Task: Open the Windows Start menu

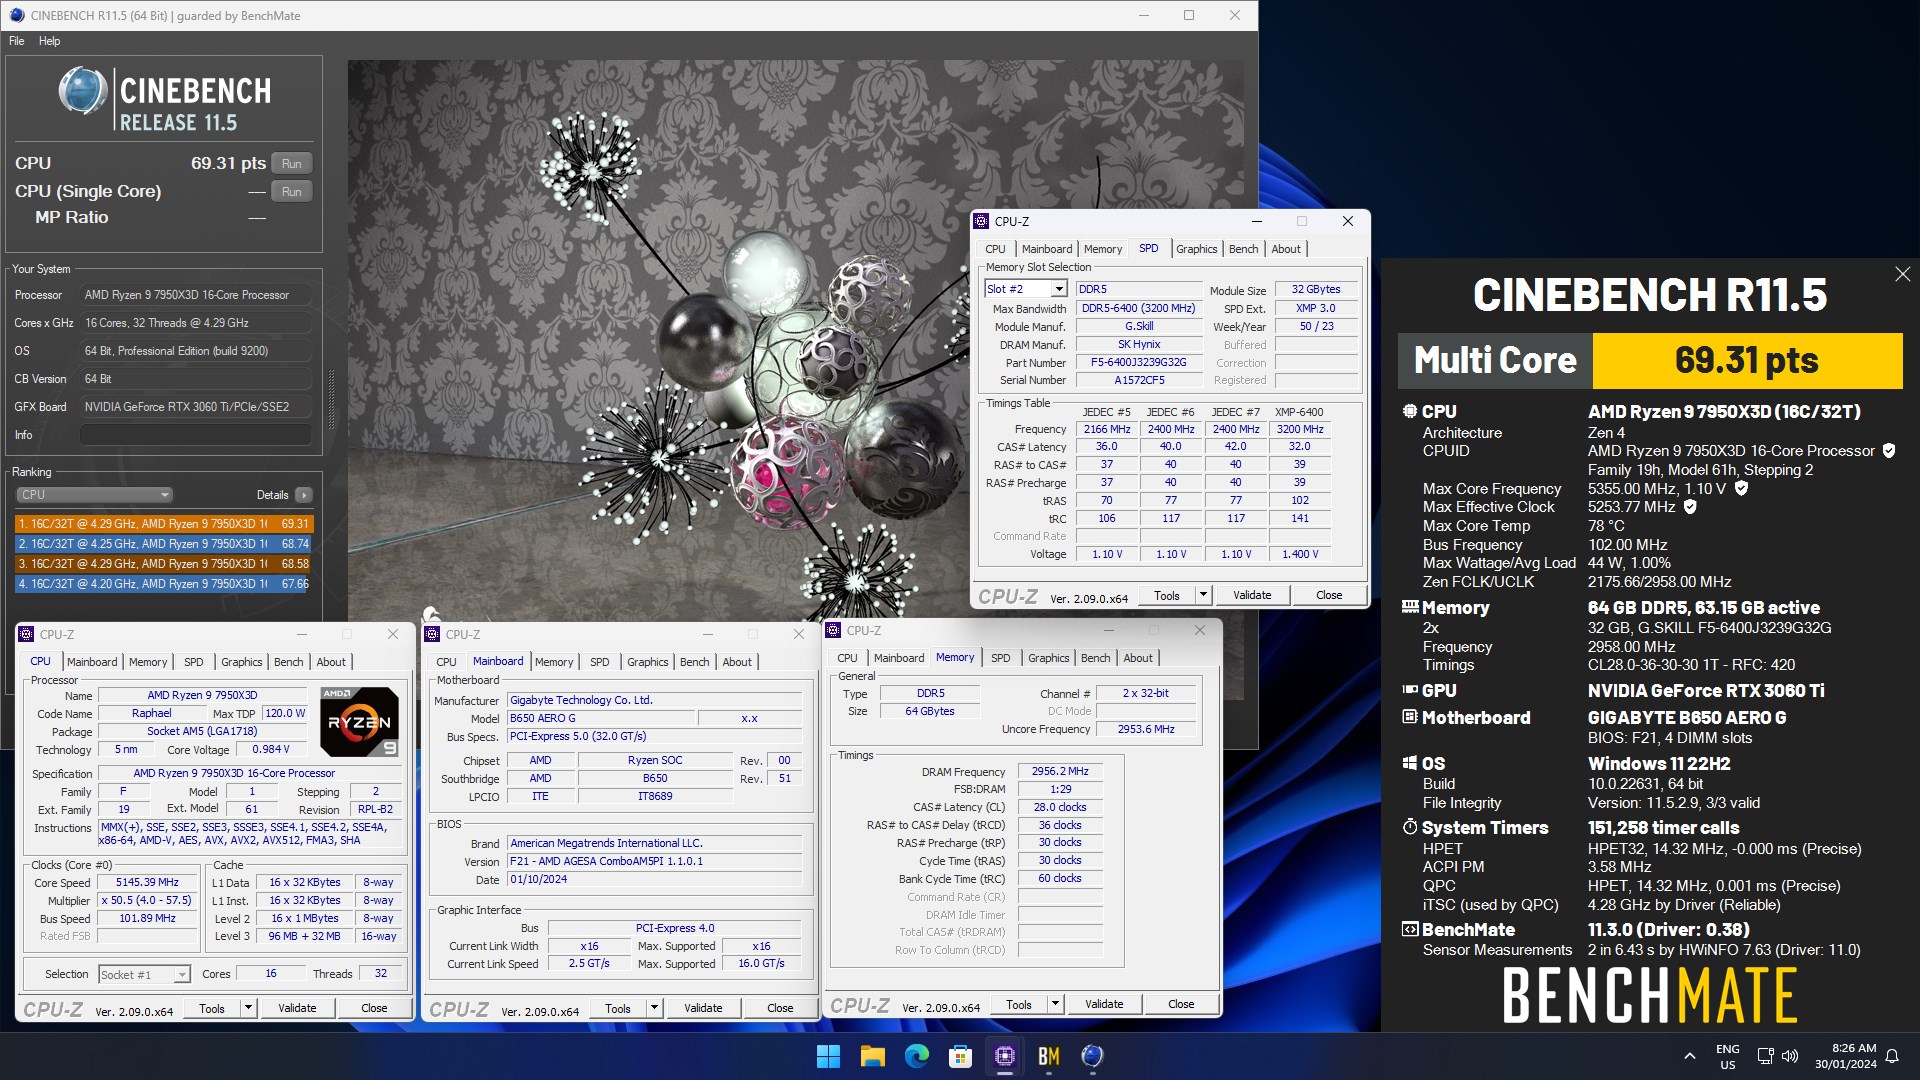Action: [828, 1056]
